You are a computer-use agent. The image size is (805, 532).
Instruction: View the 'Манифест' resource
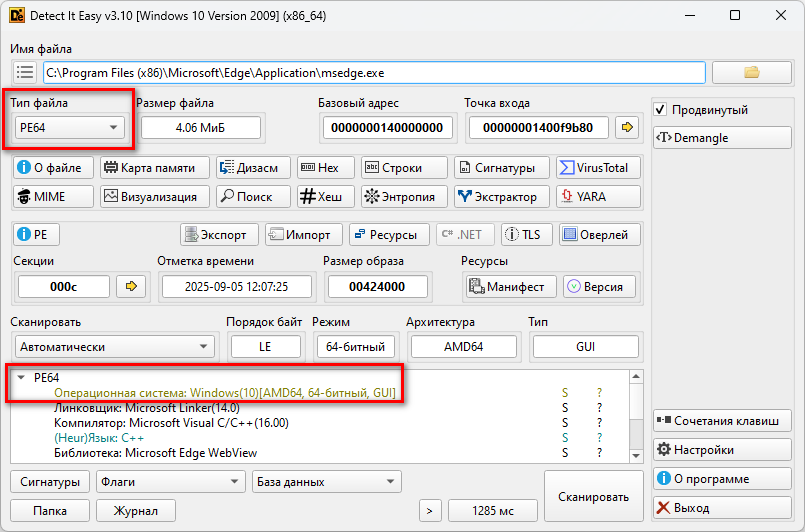pos(511,287)
